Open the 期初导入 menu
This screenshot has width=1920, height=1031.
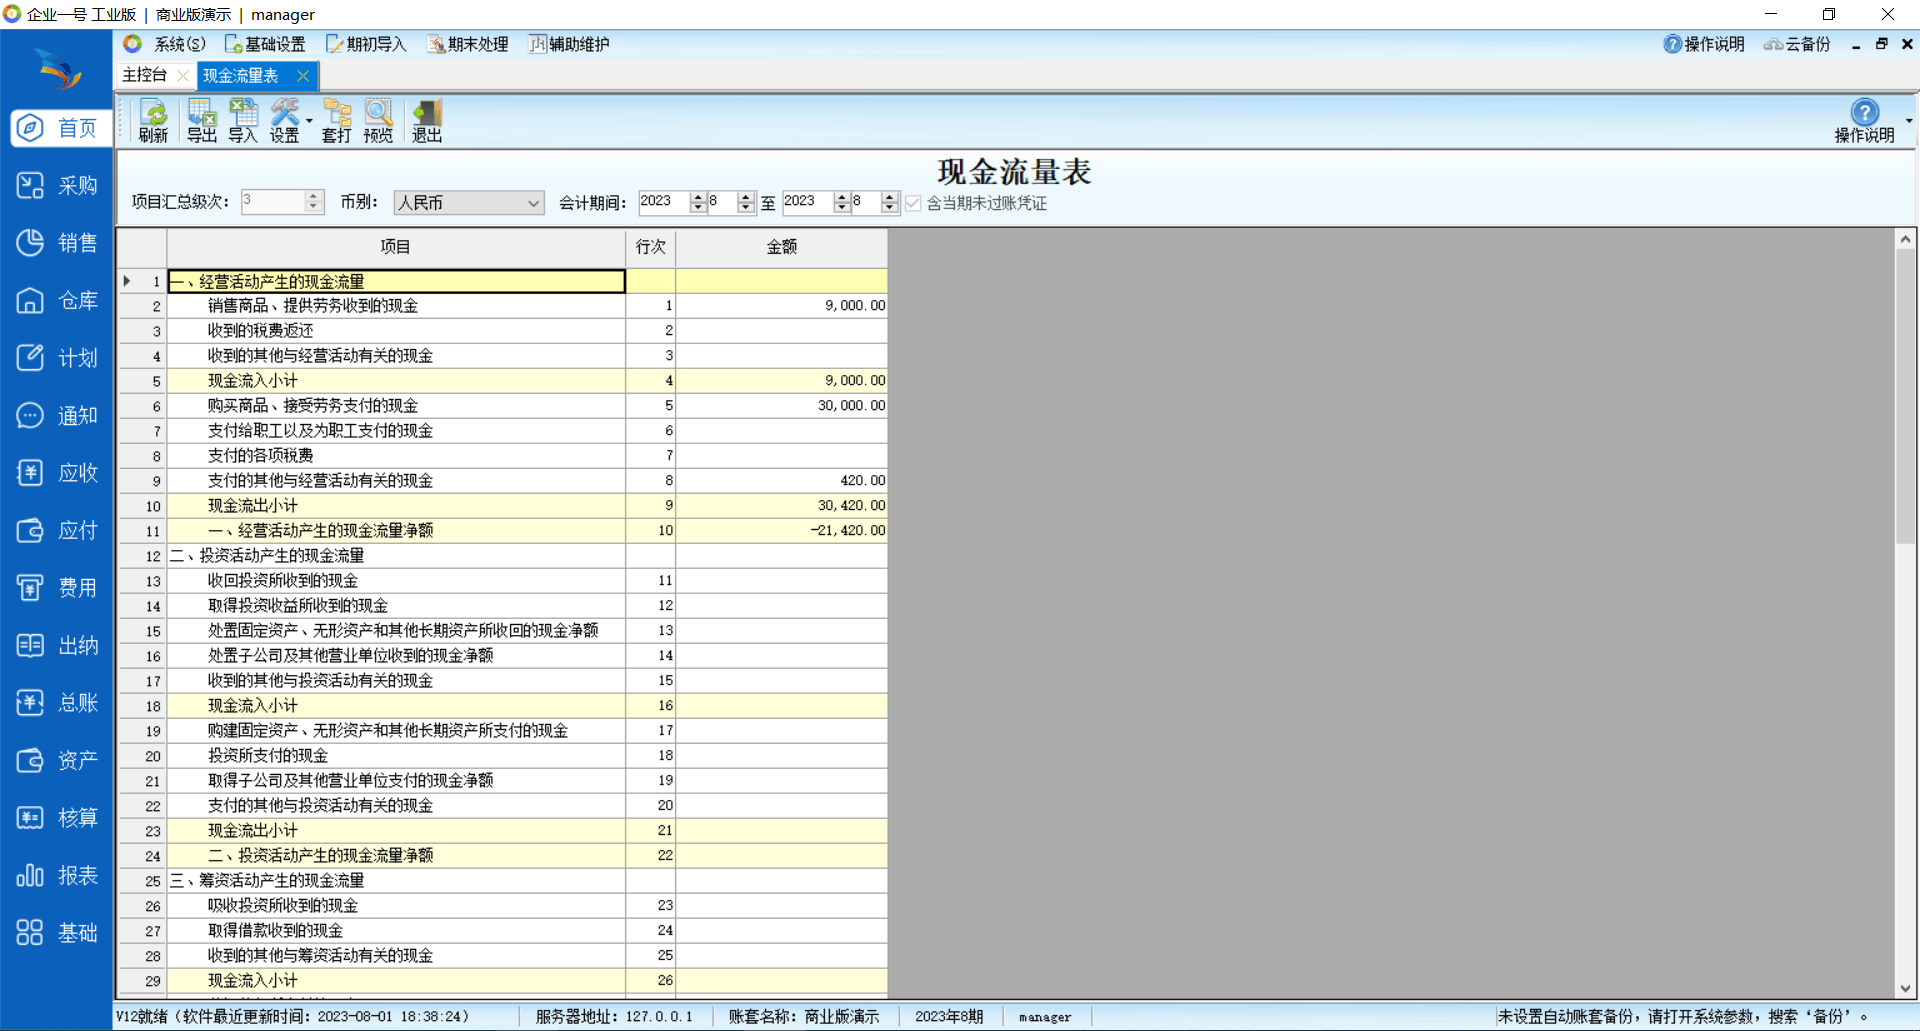[366, 44]
